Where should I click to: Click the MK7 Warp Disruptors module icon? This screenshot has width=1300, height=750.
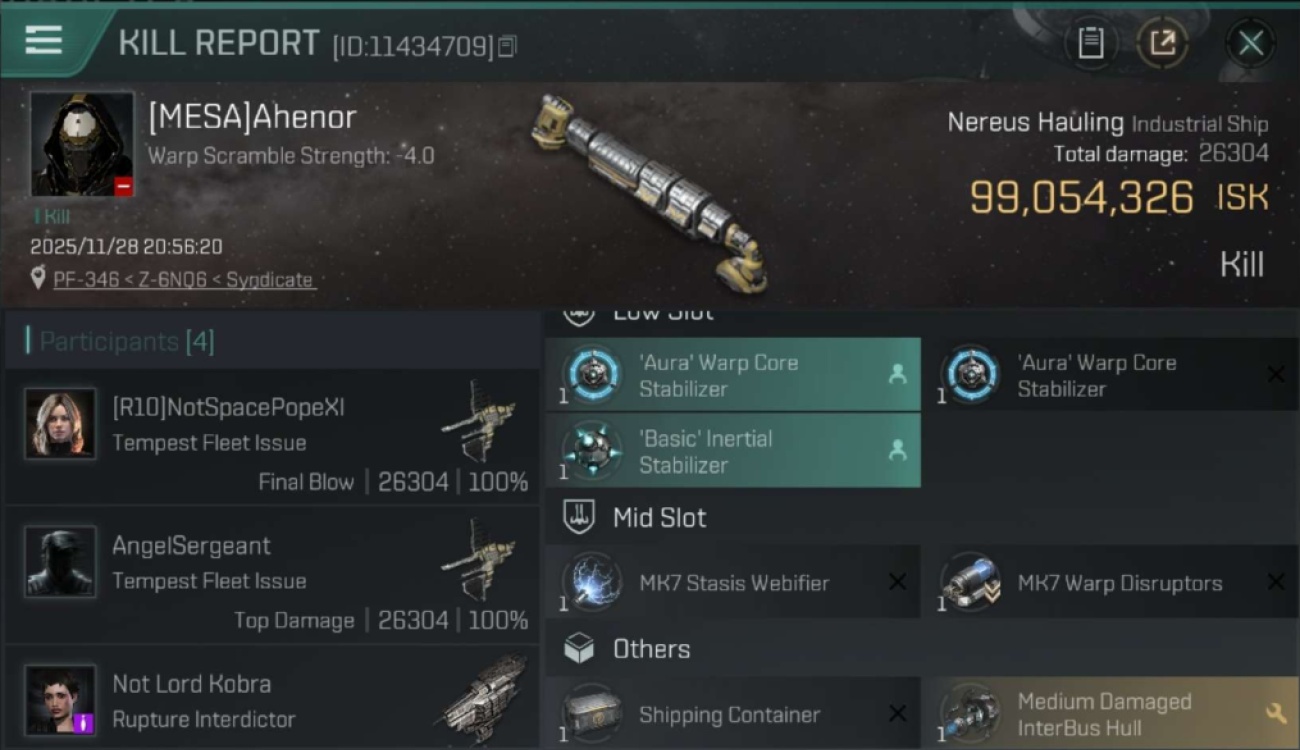970,583
